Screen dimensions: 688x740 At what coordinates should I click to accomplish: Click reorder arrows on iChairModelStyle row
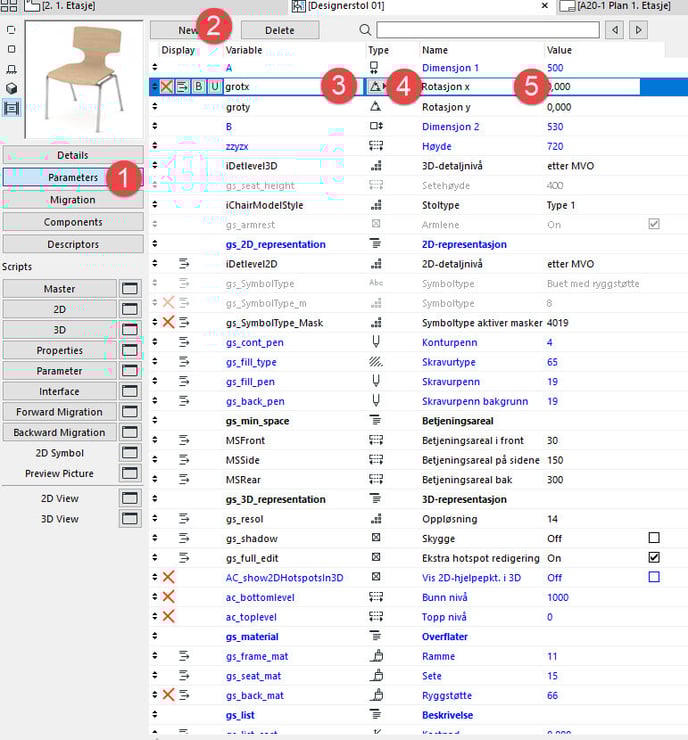155,205
